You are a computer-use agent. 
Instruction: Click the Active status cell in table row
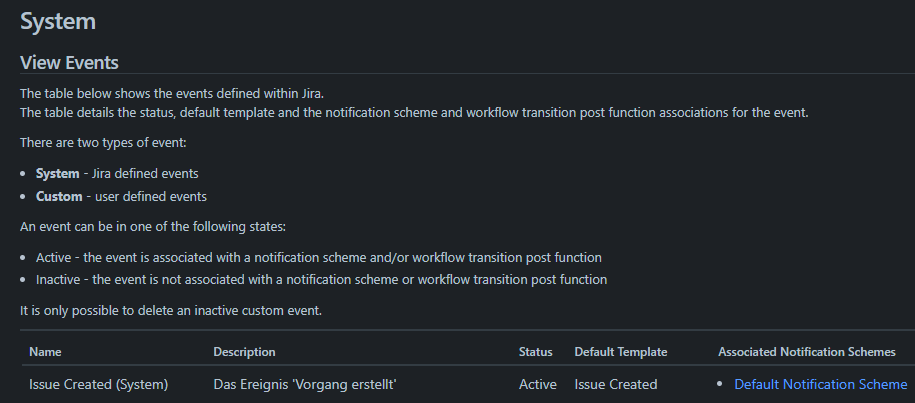click(x=537, y=384)
